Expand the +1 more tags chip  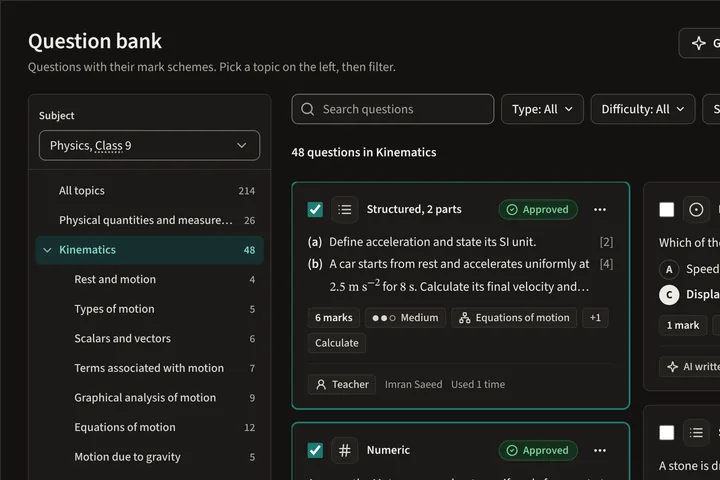(x=595, y=318)
